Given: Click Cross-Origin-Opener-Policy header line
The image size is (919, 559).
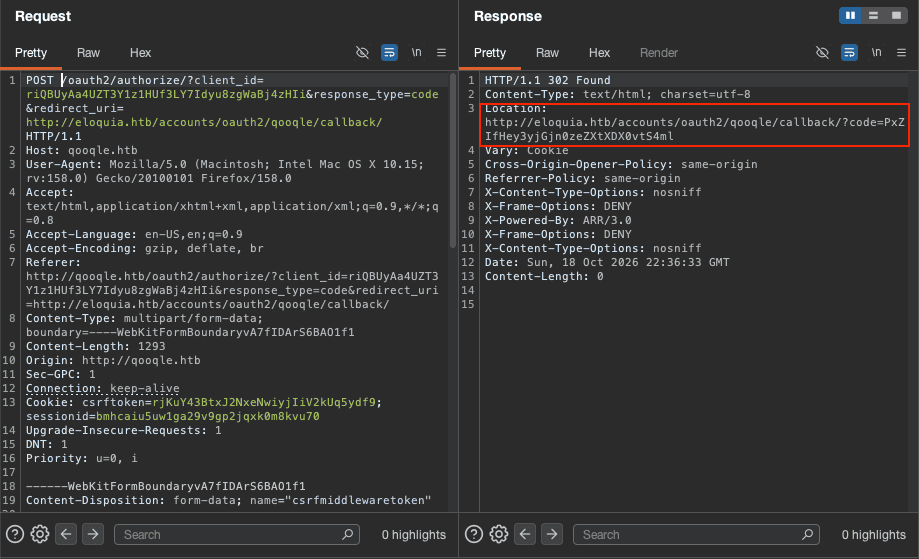Looking at the screenshot, I should point(621,165).
